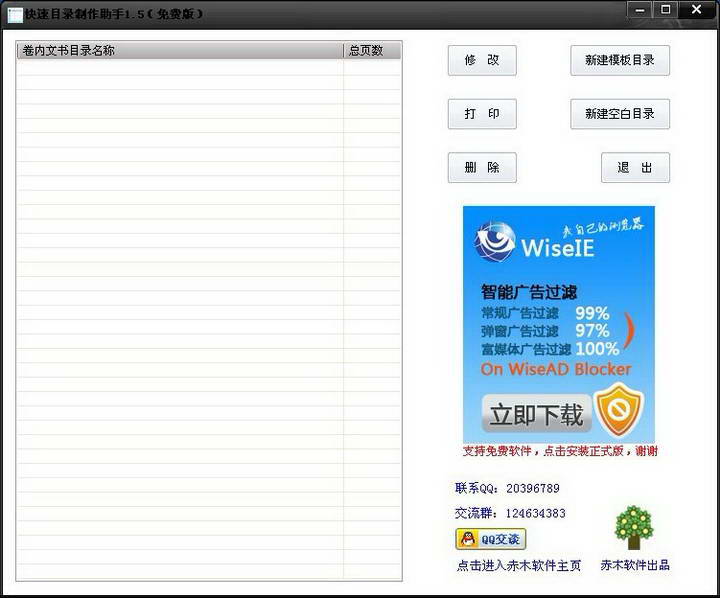Screen dimensions: 720x598
Task: Minimize the 快速目录制作助手 window
Action: click(640, 10)
